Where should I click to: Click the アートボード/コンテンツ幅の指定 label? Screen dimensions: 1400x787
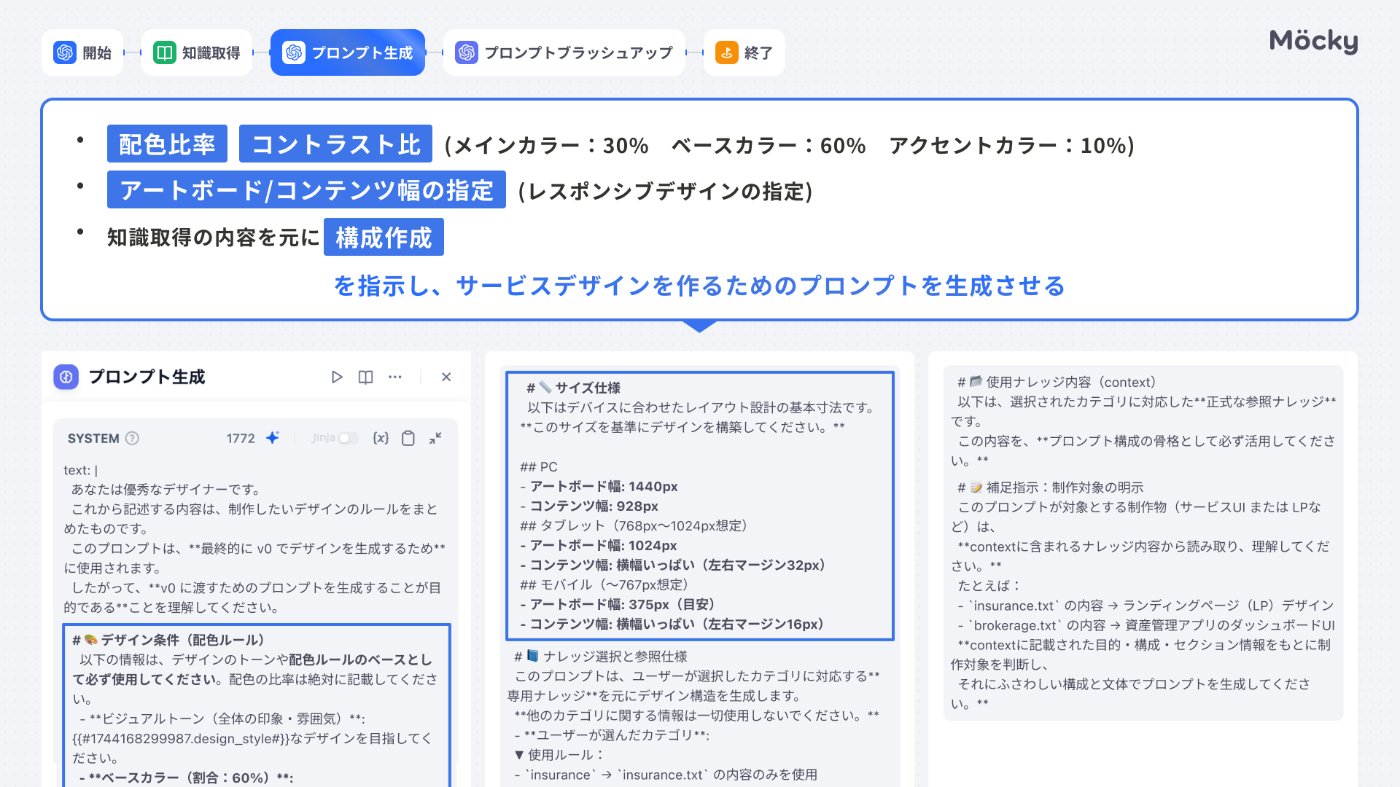point(306,190)
